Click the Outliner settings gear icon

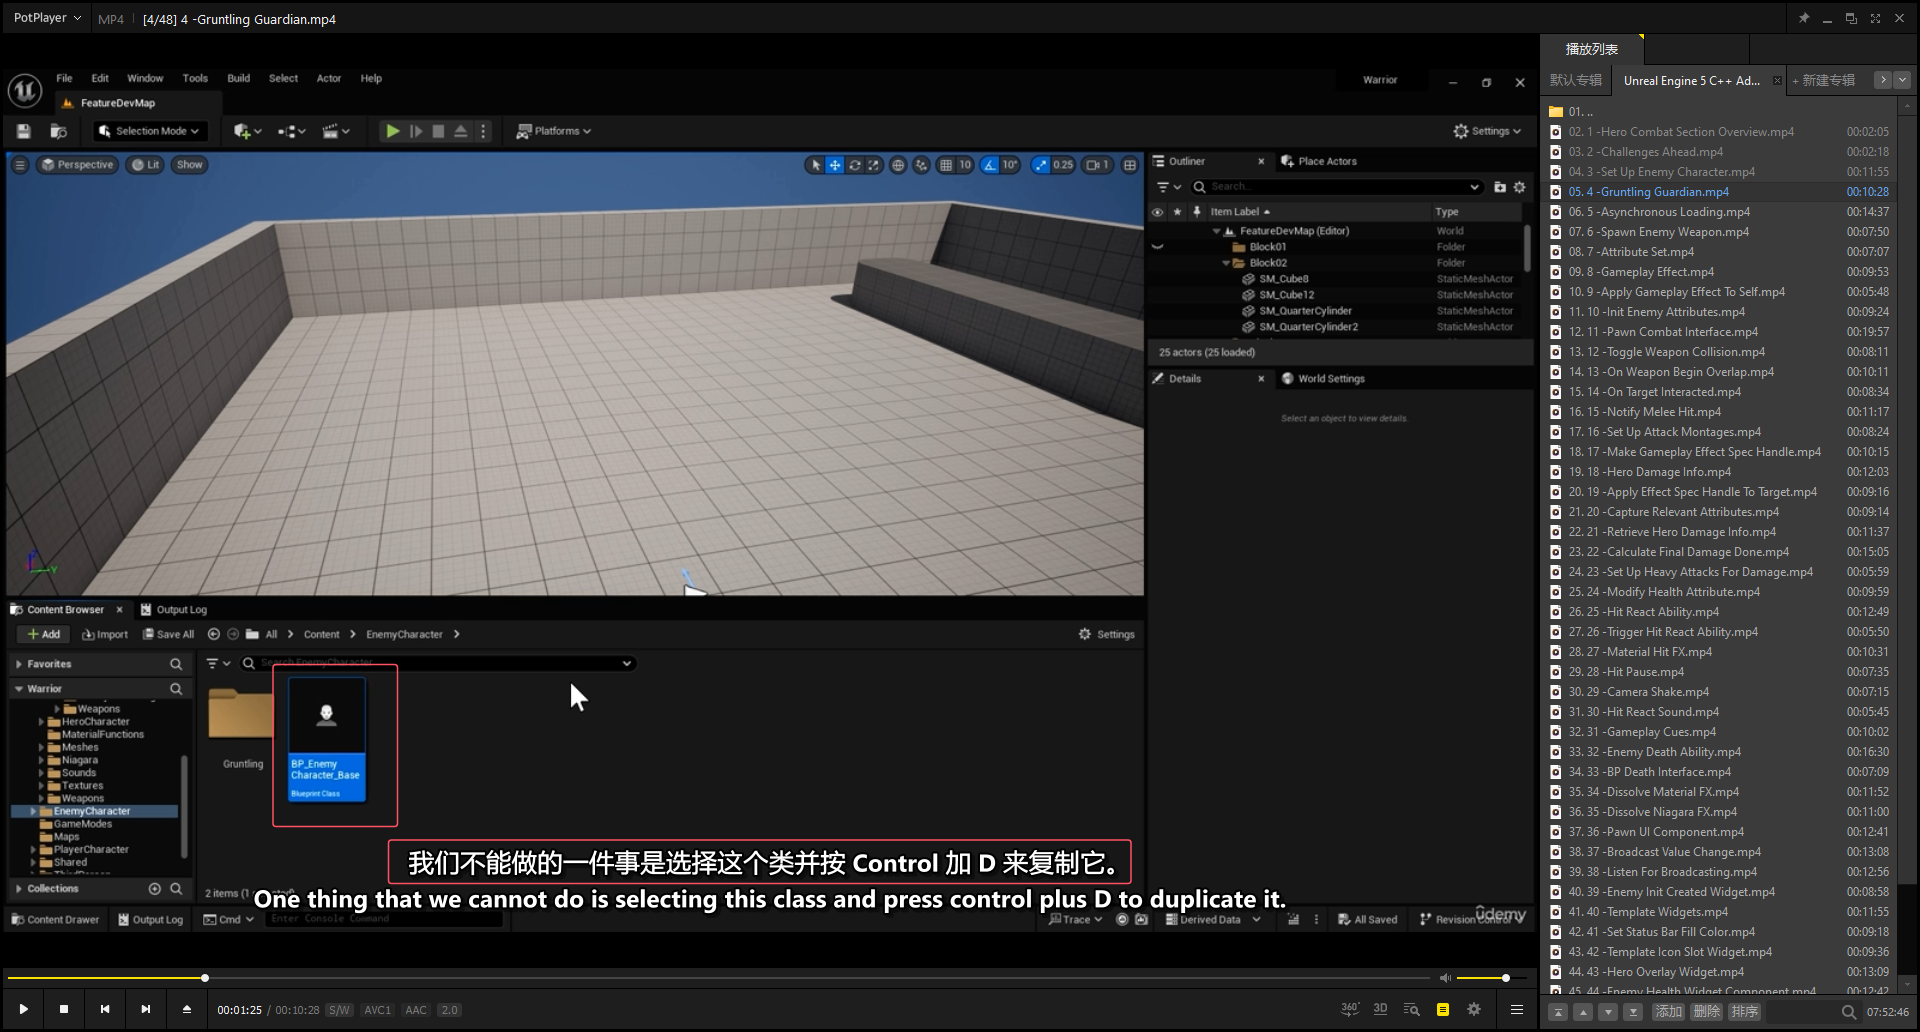click(1519, 187)
